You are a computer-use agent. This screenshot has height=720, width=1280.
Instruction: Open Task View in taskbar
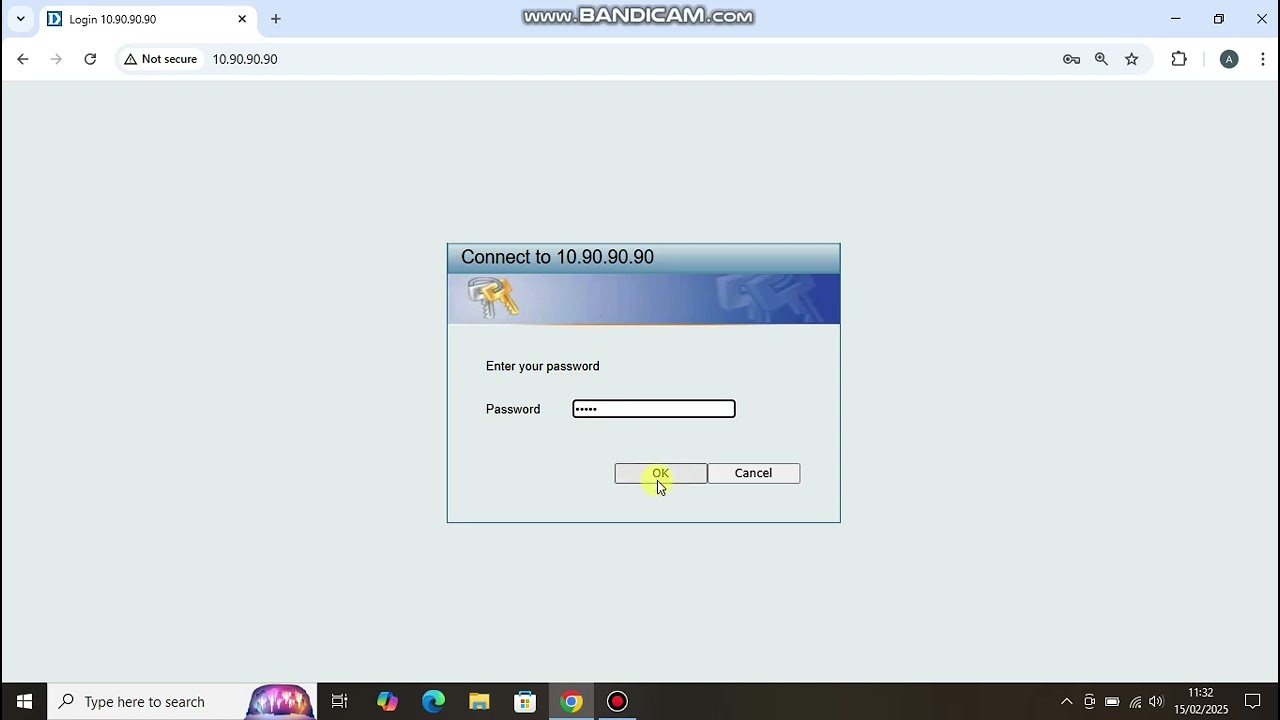(x=339, y=701)
